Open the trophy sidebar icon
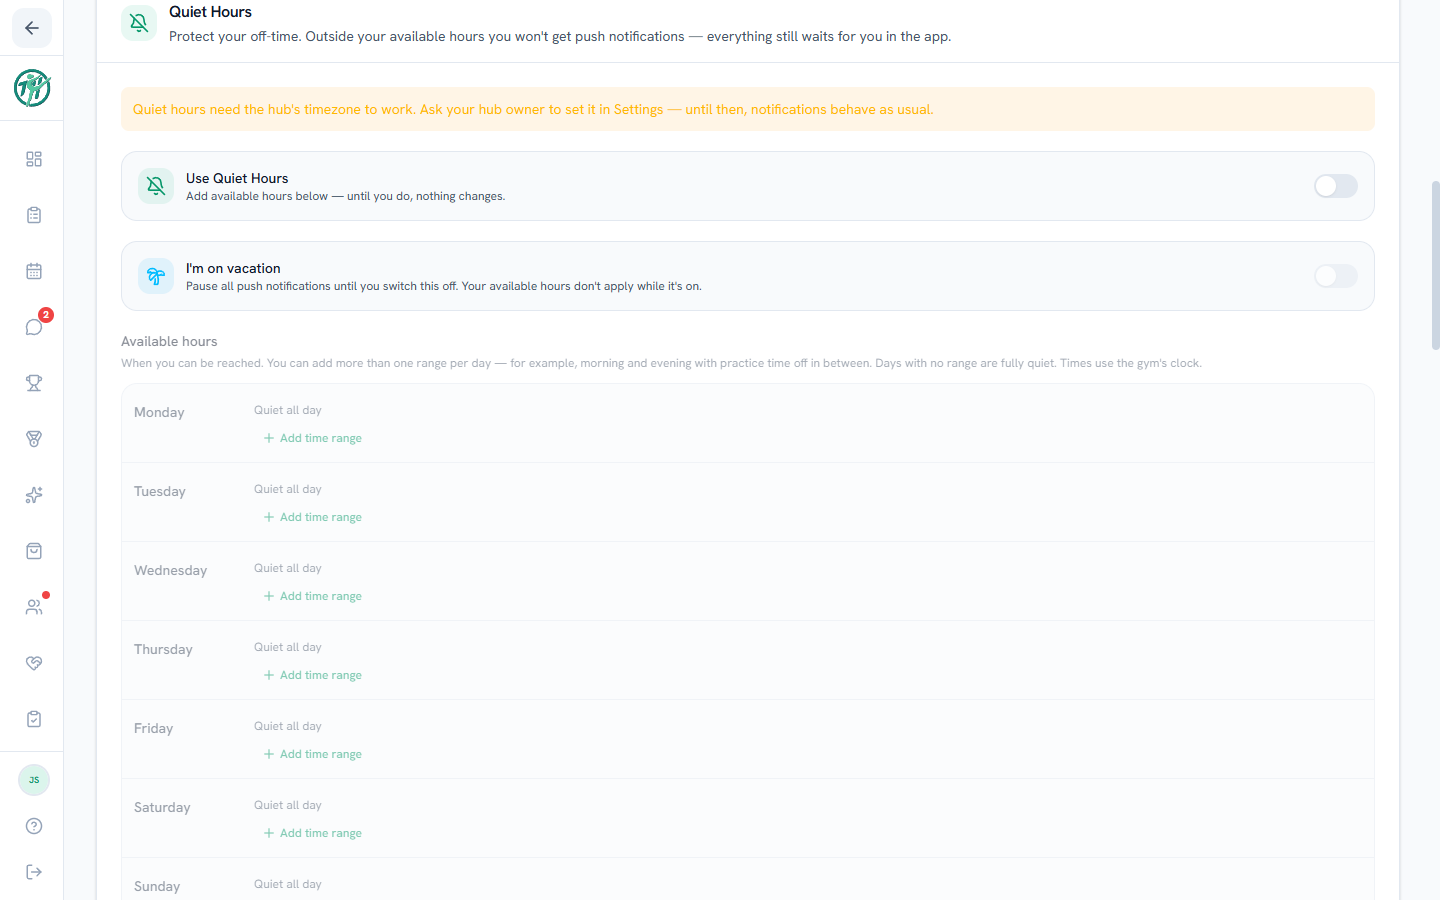This screenshot has height=900, width=1440. tap(34, 383)
